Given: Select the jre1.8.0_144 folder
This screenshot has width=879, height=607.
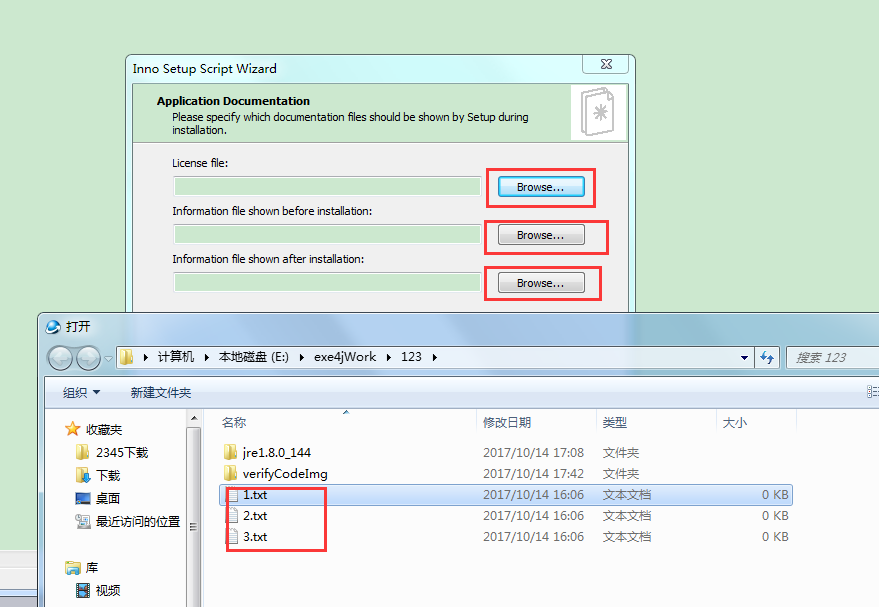Looking at the screenshot, I should click(505, 452).
